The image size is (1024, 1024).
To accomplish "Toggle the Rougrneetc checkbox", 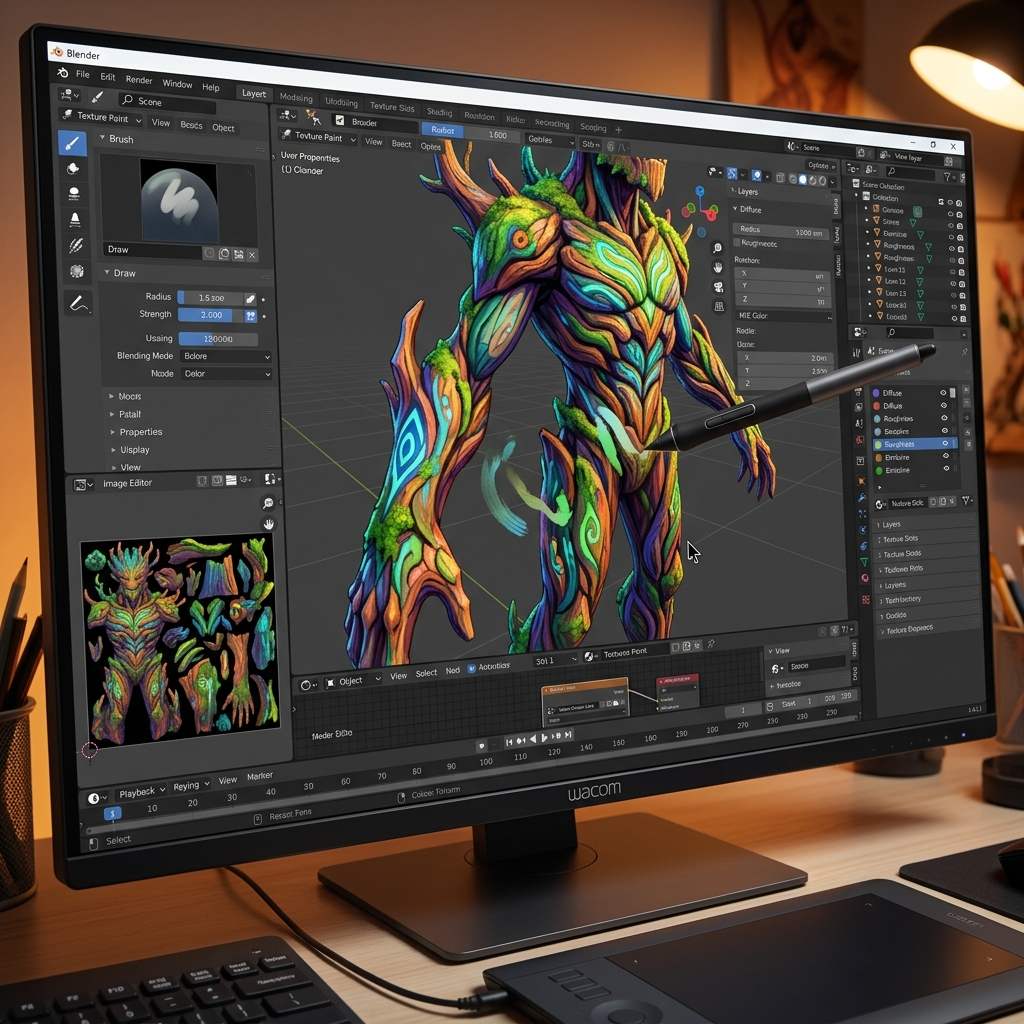I will 737,242.
